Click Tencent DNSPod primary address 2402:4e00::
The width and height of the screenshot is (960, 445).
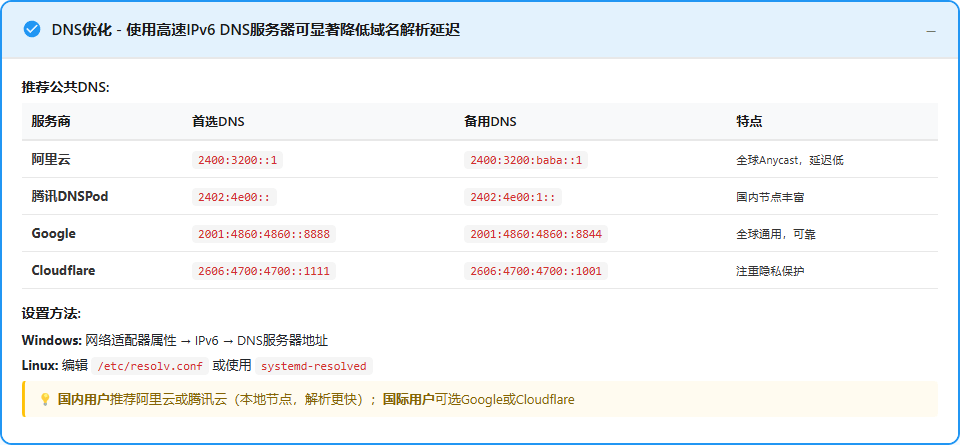point(234,197)
